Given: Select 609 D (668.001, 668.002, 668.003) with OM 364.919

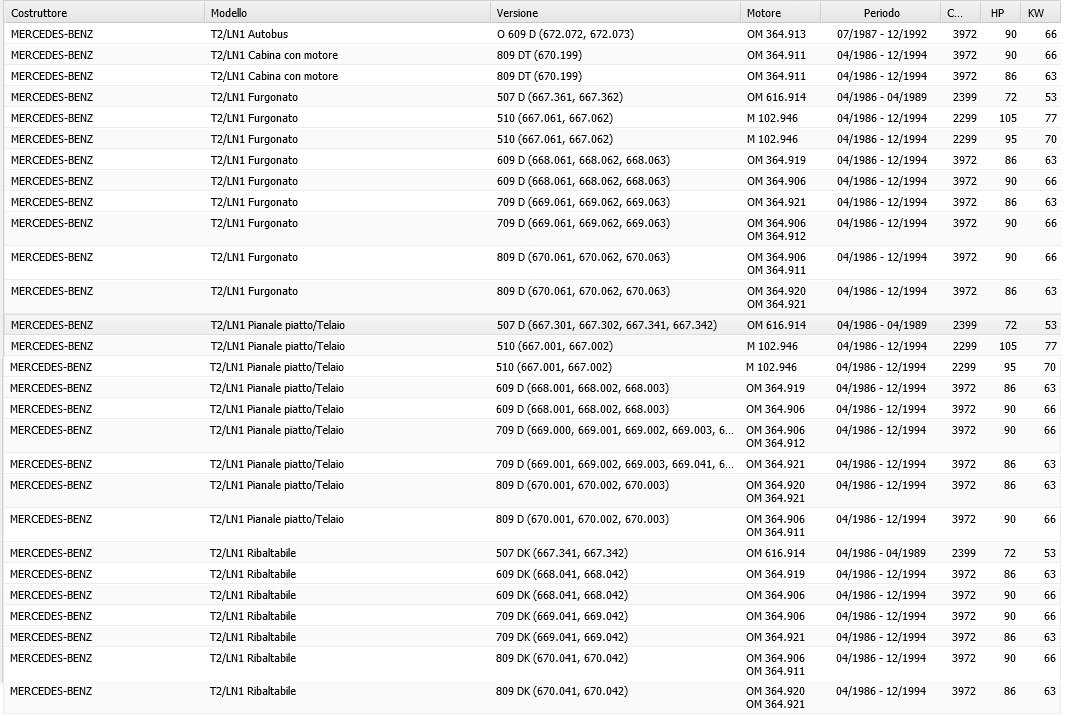Looking at the screenshot, I should (x=582, y=389).
